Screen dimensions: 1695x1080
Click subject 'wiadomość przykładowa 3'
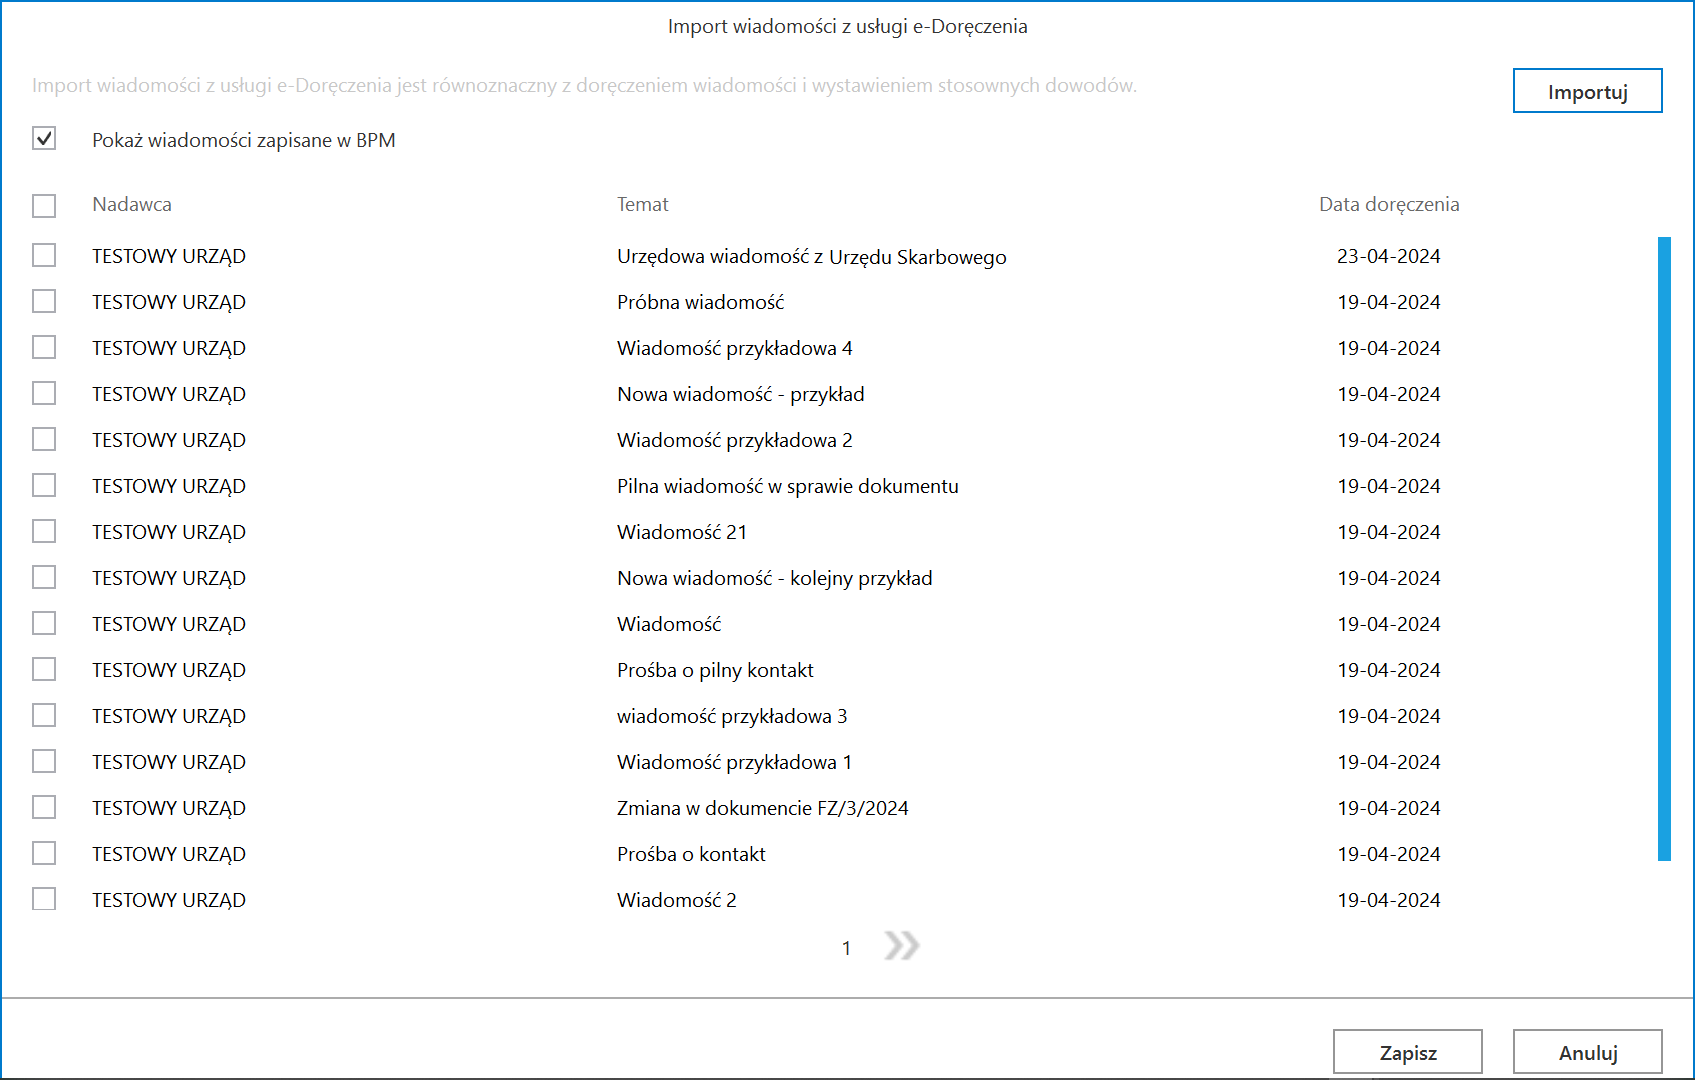pos(732,716)
